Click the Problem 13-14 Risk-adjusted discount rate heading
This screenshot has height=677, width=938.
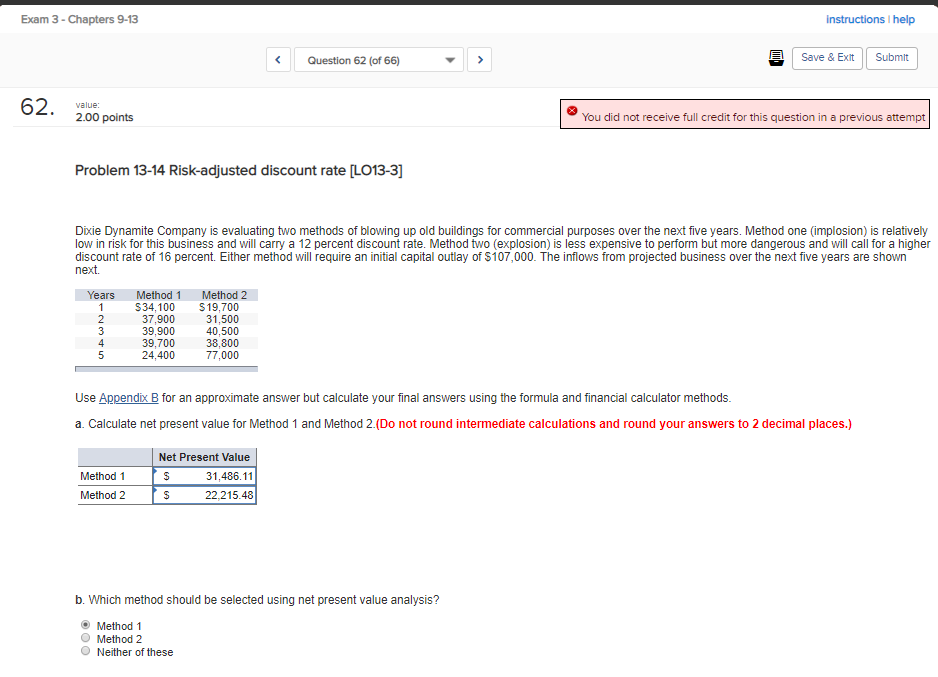pos(239,170)
